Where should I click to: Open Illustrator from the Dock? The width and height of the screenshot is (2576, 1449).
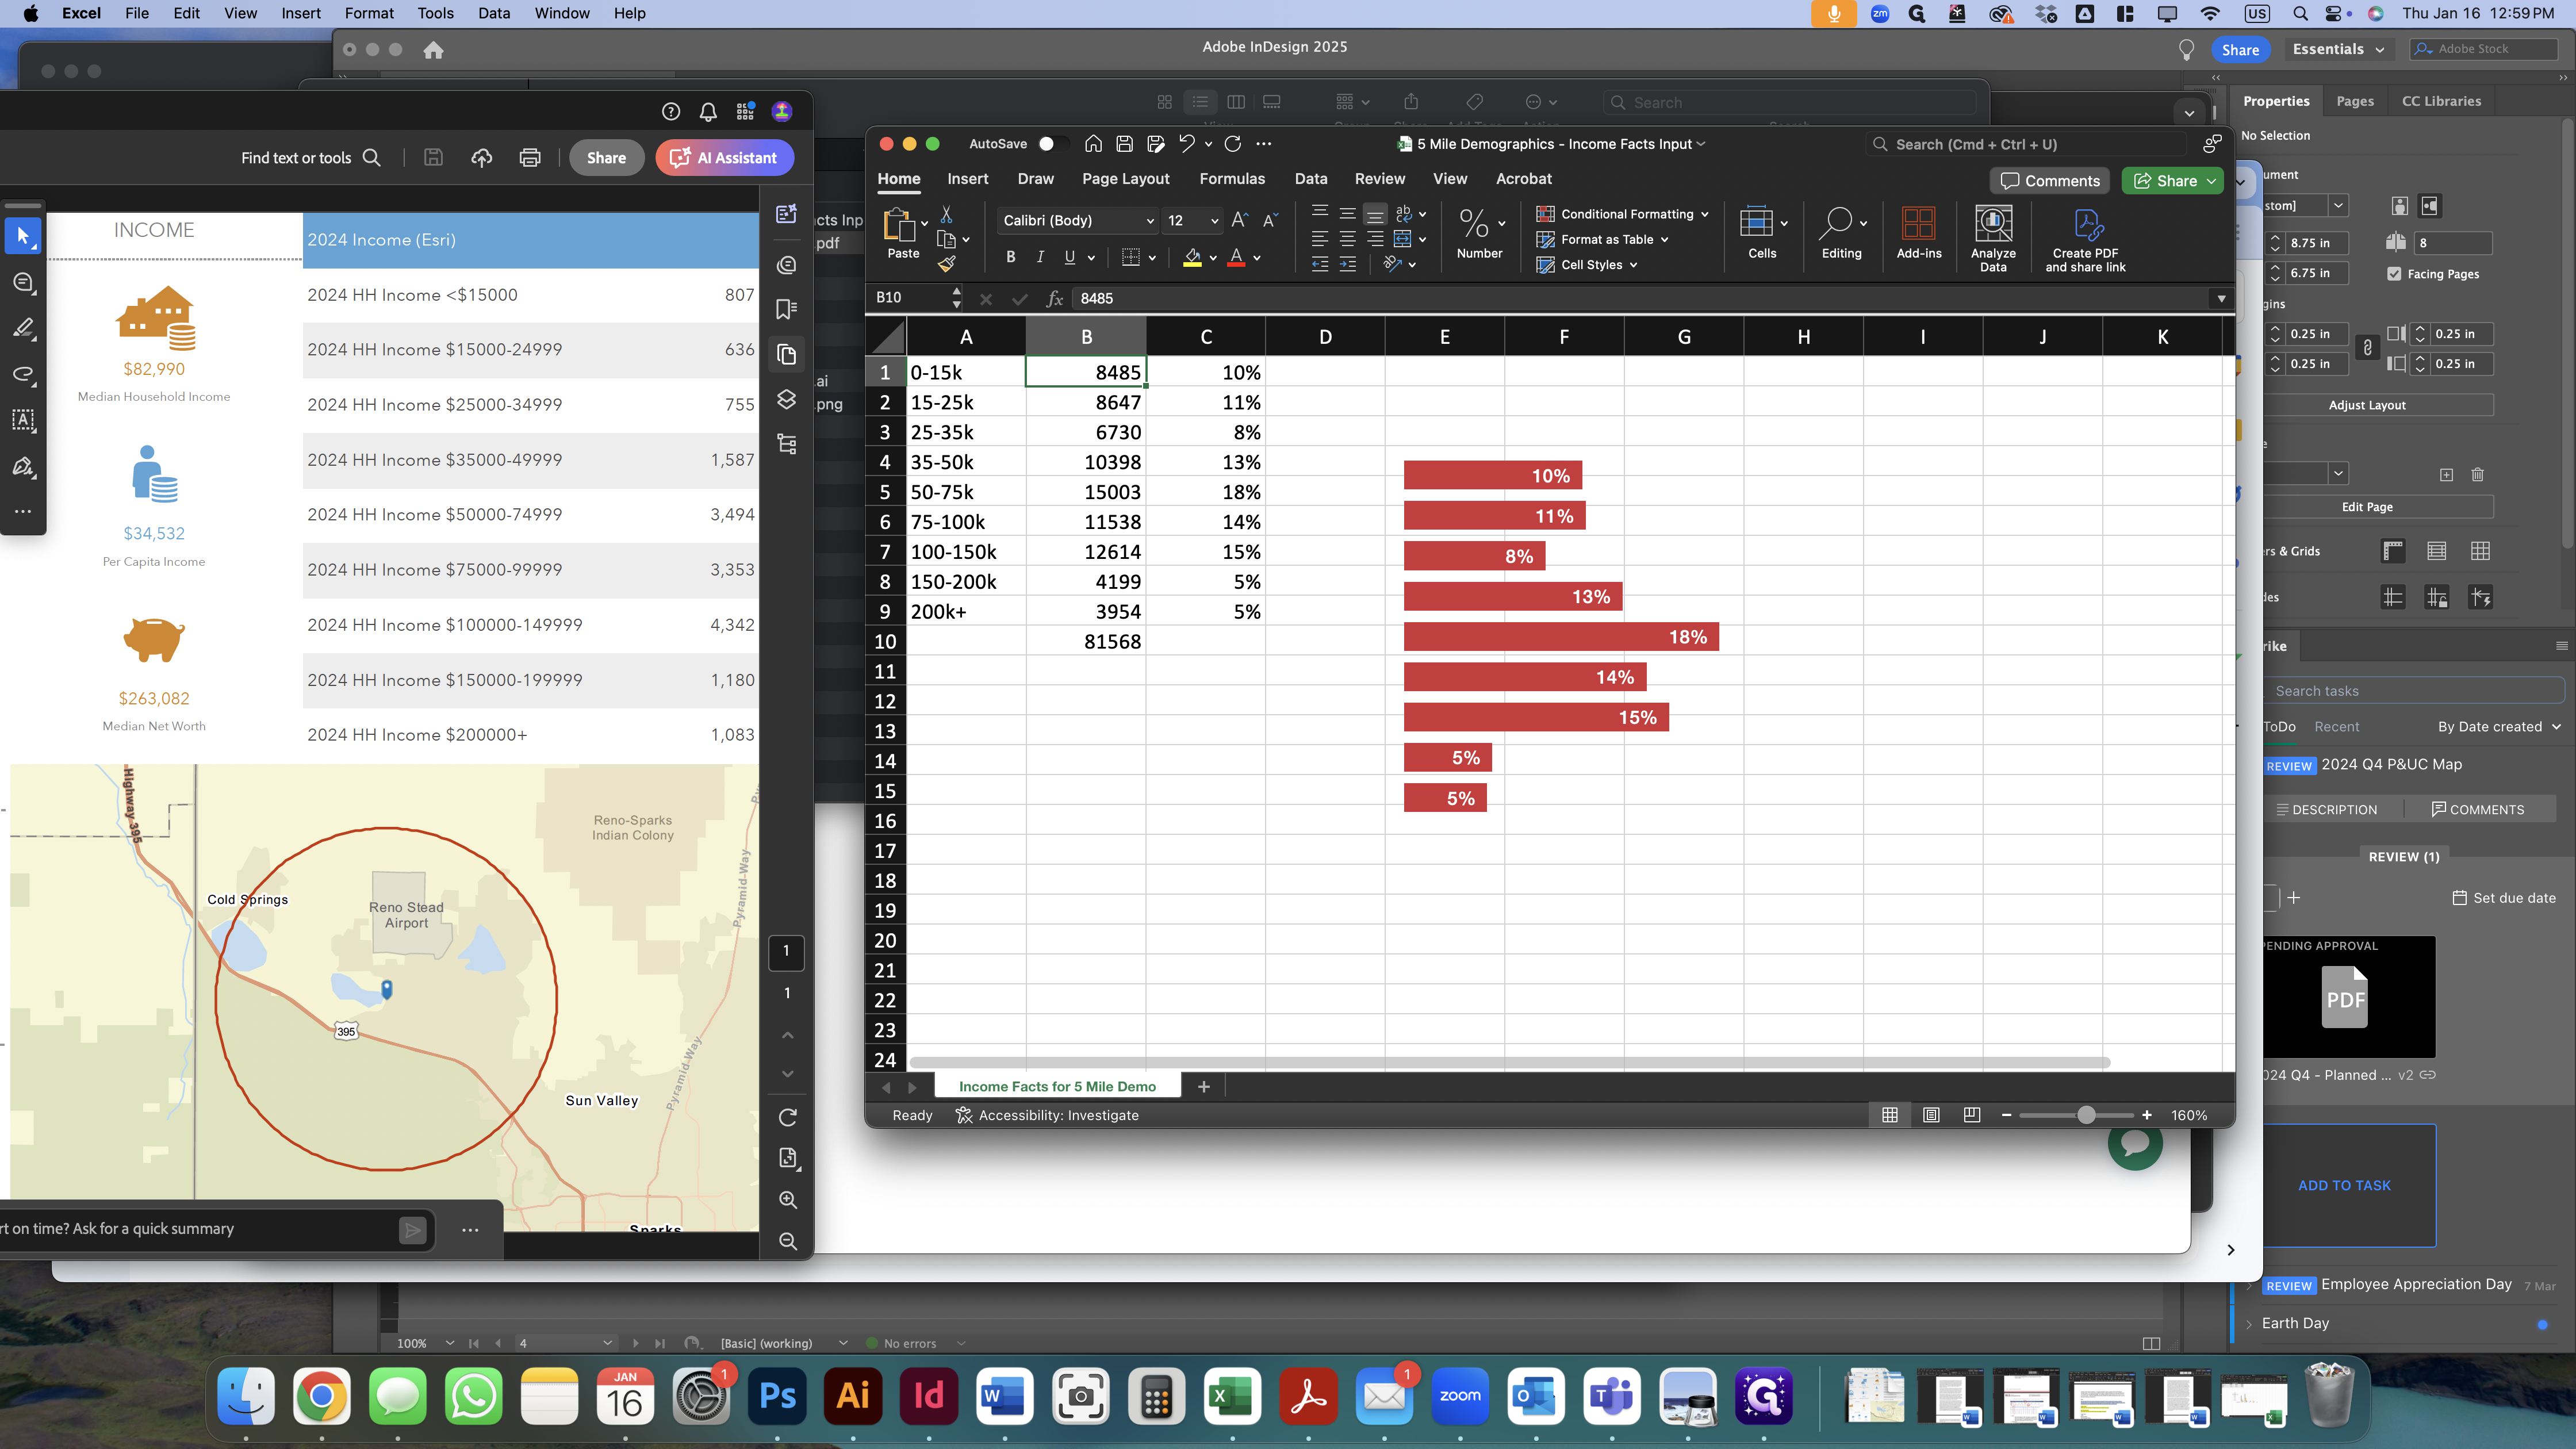point(853,1396)
